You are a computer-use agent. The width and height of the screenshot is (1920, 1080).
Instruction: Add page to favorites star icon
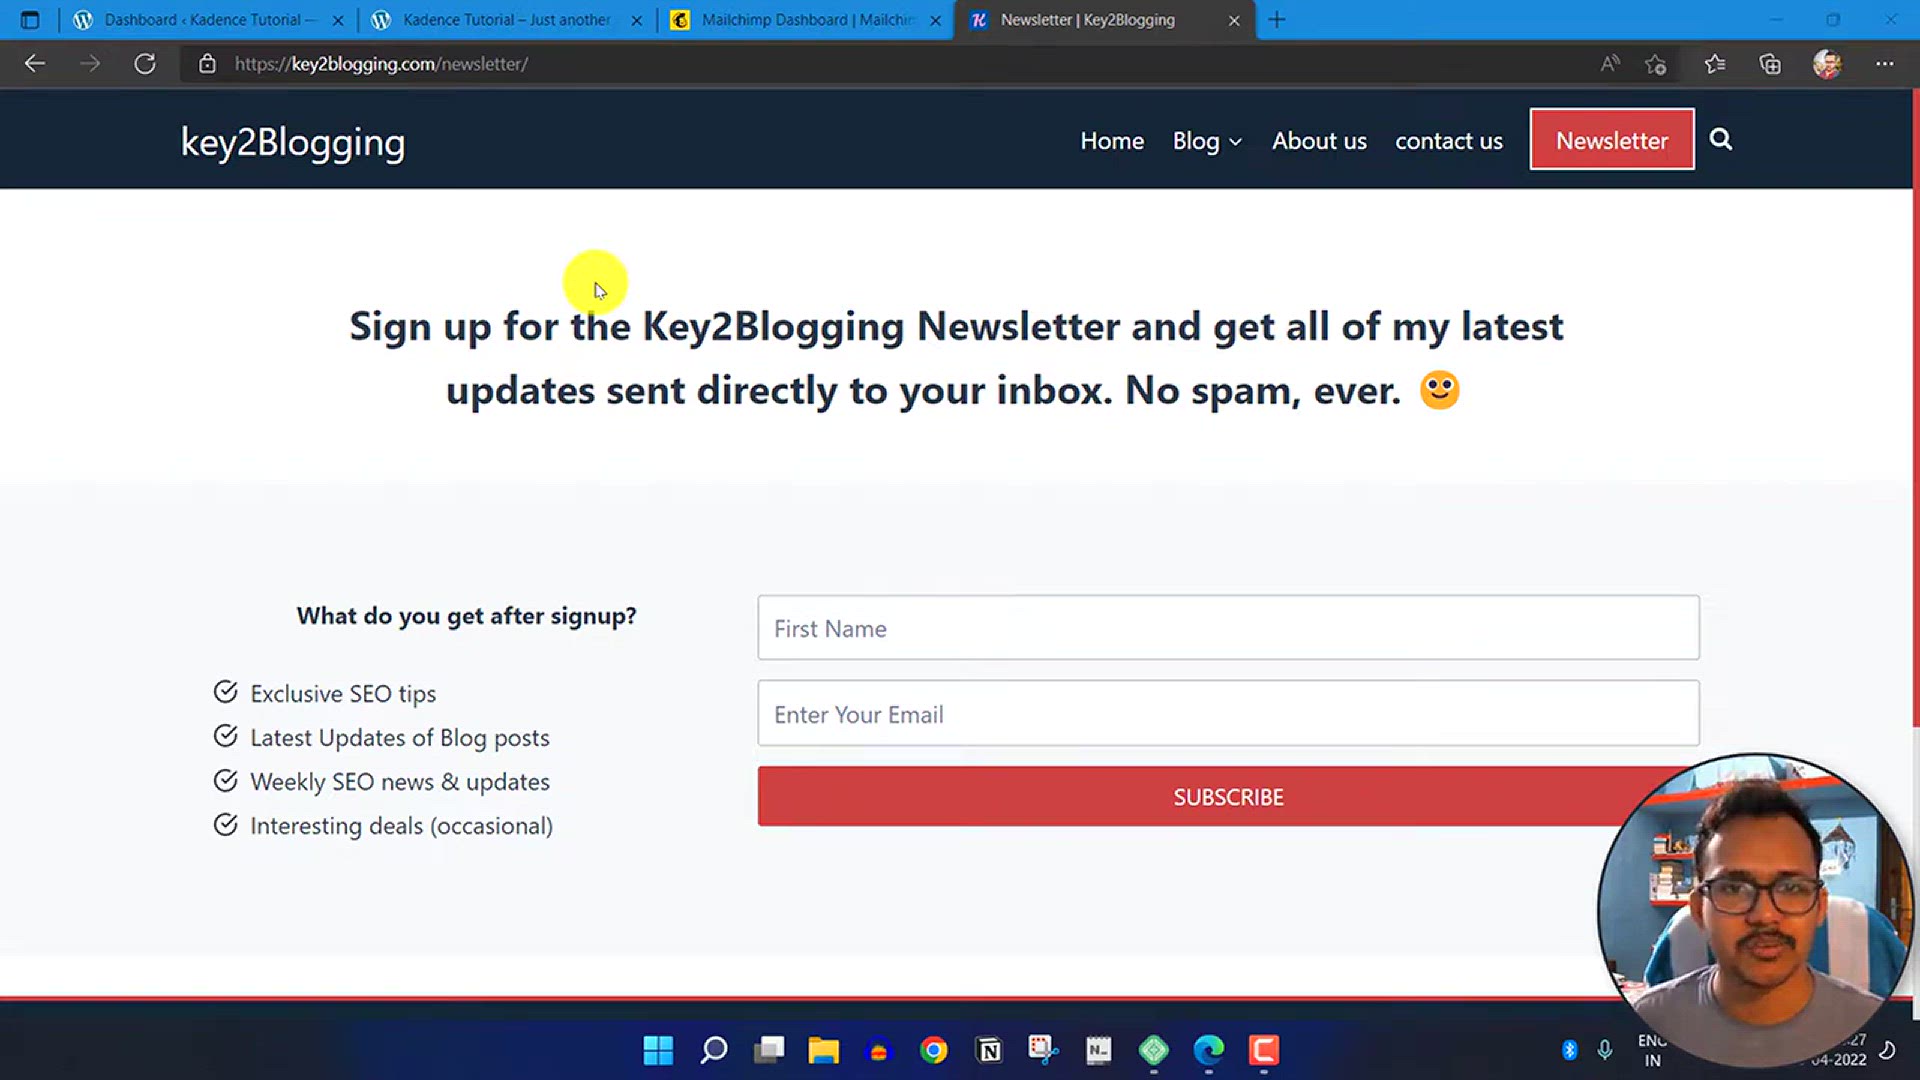(x=1655, y=64)
